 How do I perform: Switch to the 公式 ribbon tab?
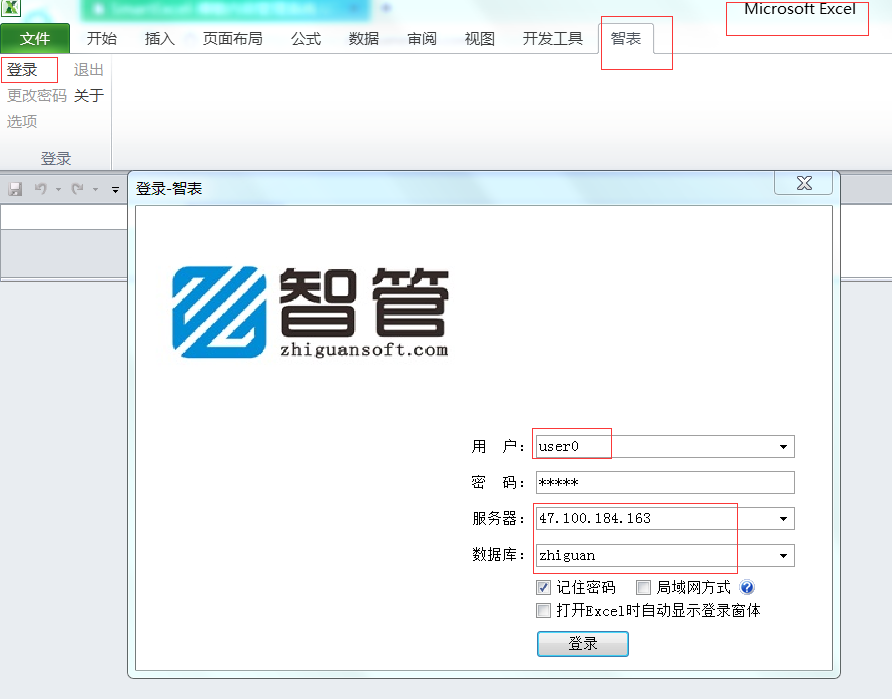[306, 39]
